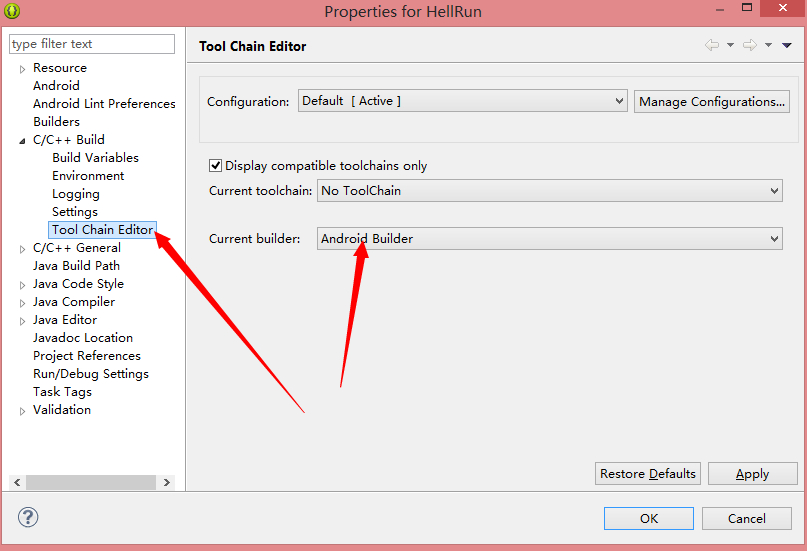Click the back navigation arrow icon
This screenshot has height=551, width=807.
pos(712,45)
